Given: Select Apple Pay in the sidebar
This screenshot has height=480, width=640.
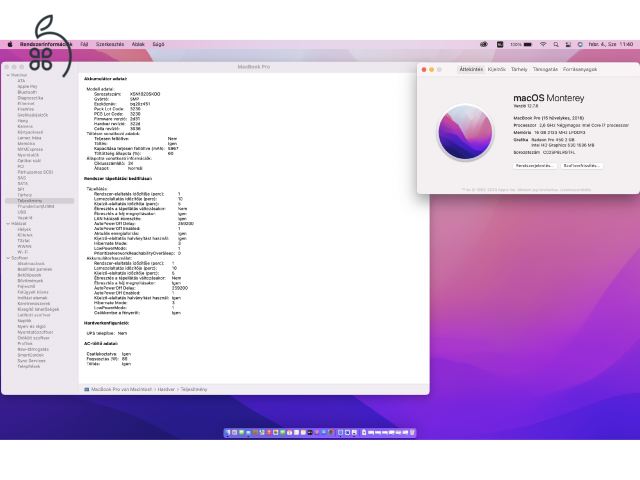Looking at the screenshot, I should pos(27,87).
